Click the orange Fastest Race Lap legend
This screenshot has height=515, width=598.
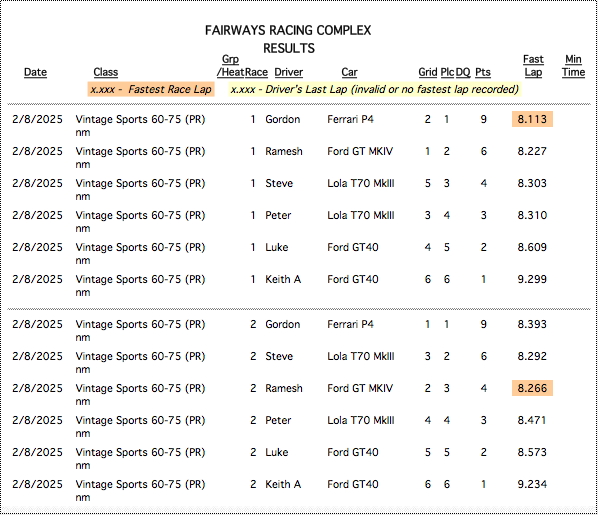point(151,89)
